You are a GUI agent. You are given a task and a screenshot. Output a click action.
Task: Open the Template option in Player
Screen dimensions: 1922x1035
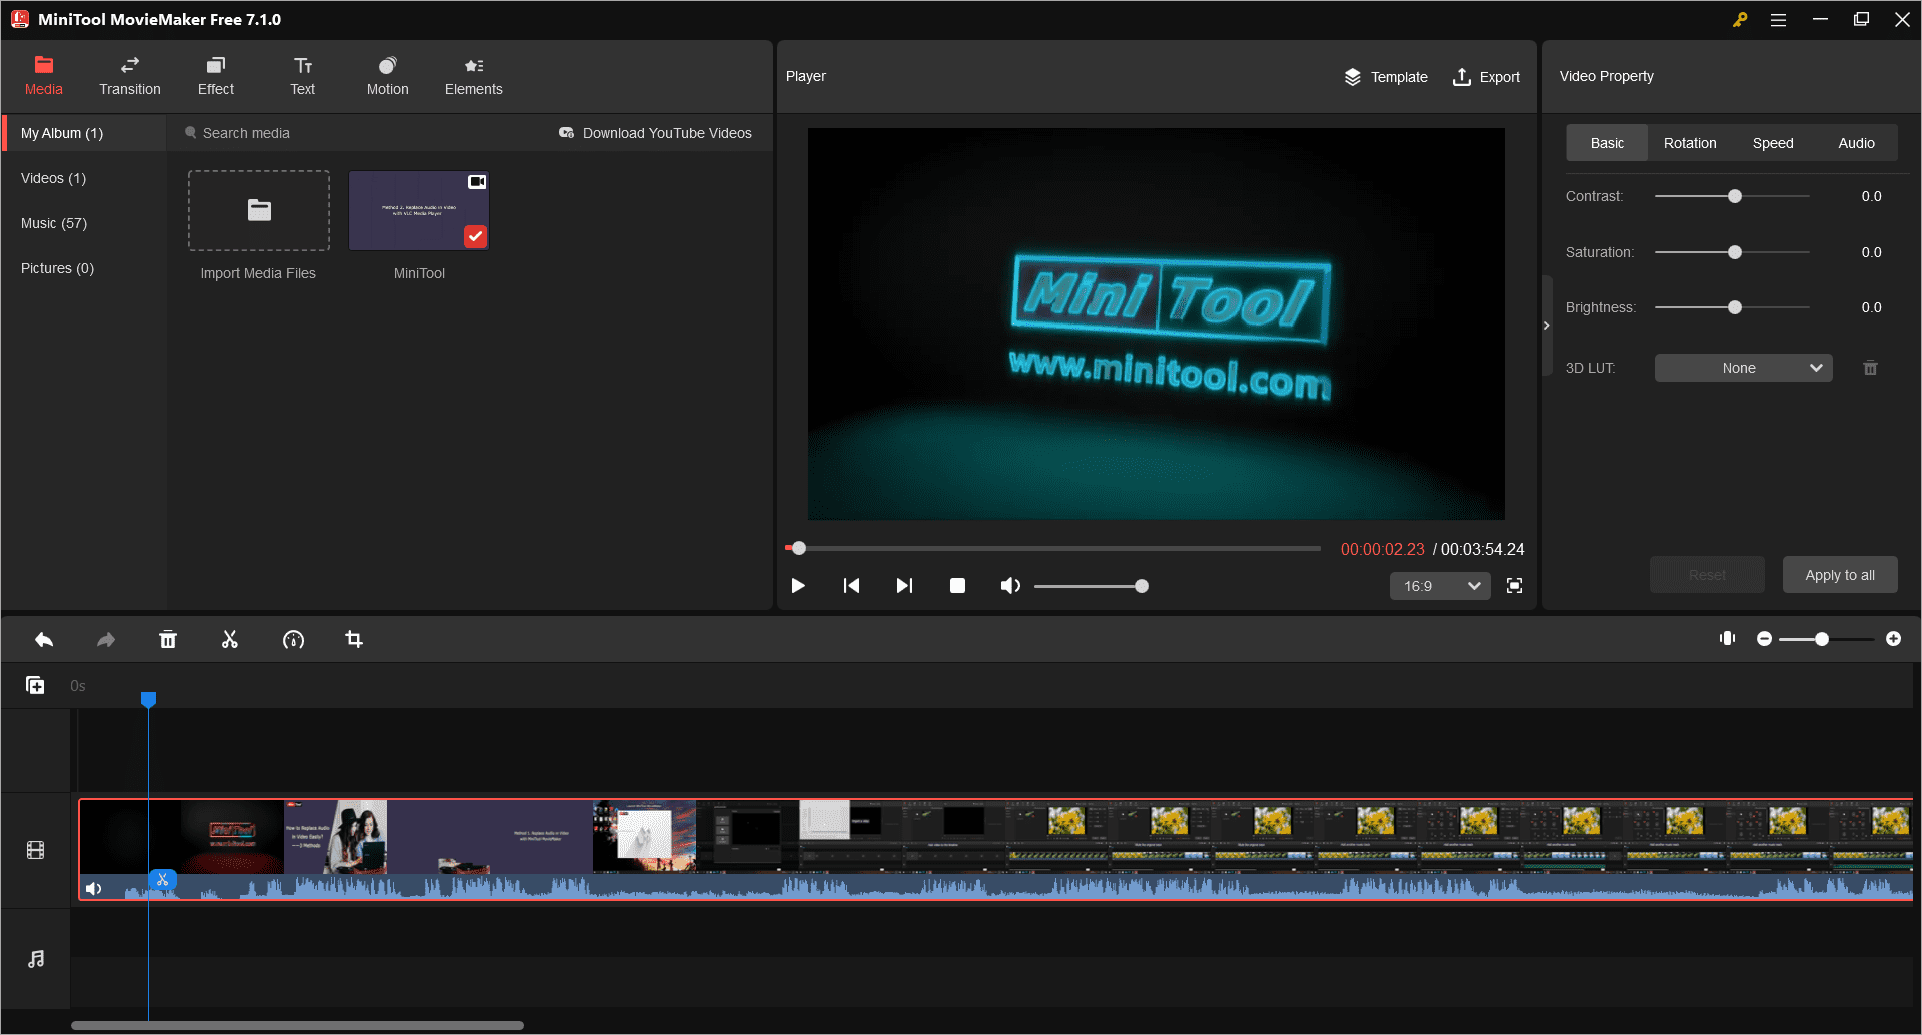click(x=1385, y=77)
